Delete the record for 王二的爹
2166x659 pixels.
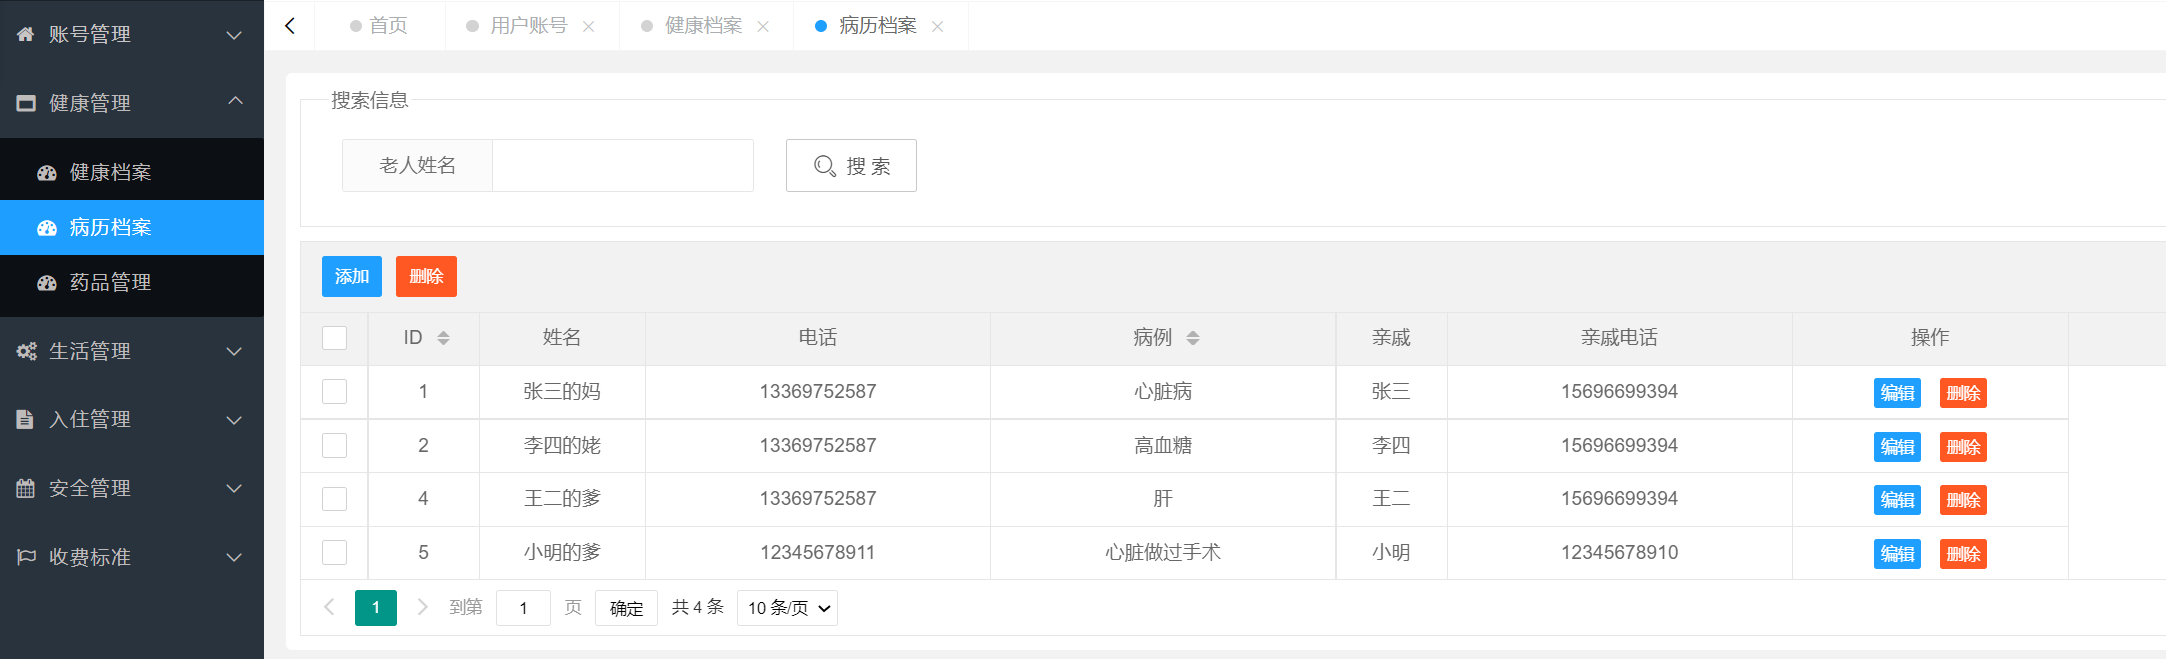coord(1963,500)
